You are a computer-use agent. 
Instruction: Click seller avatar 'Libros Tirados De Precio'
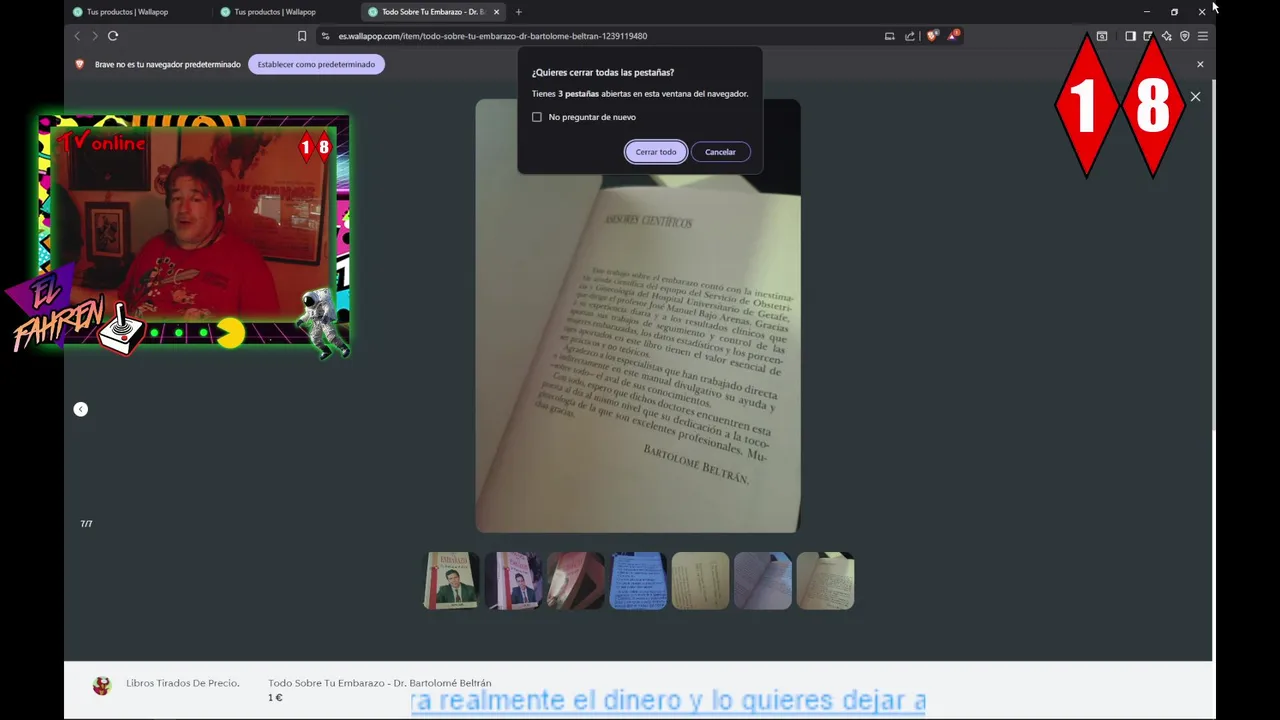coord(102,686)
